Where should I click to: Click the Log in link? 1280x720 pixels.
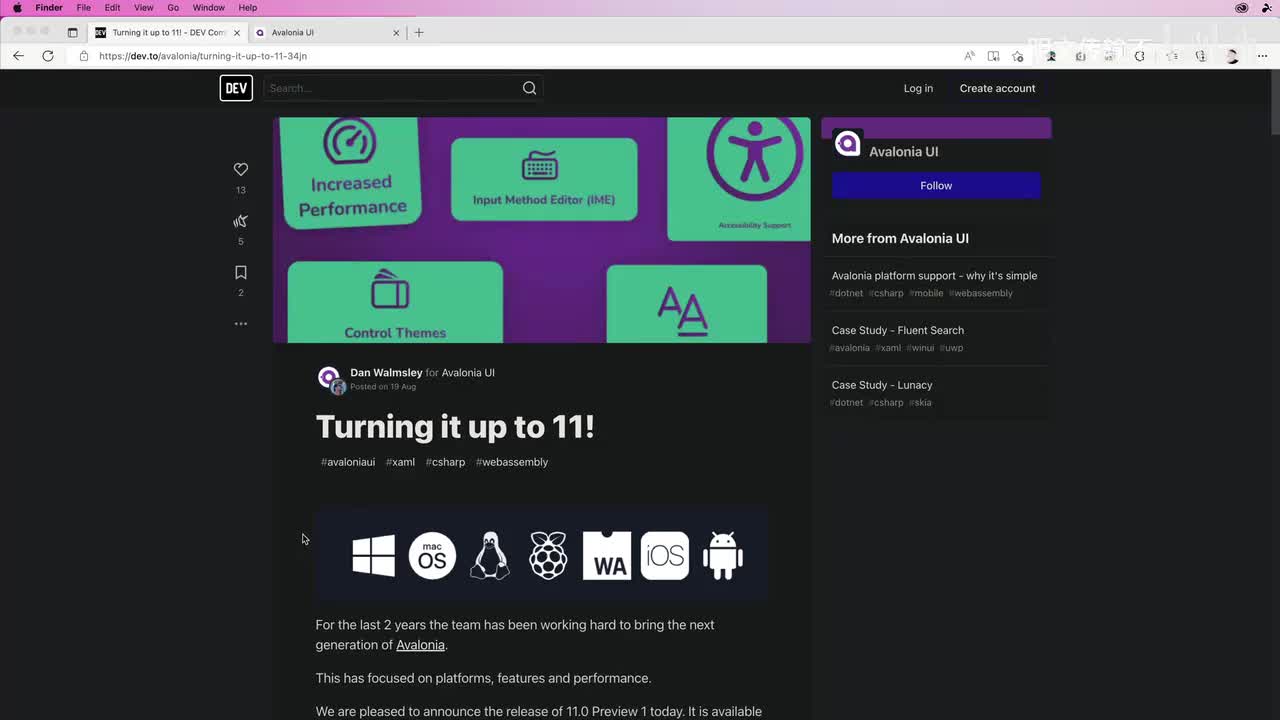click(x=918, y=88)
